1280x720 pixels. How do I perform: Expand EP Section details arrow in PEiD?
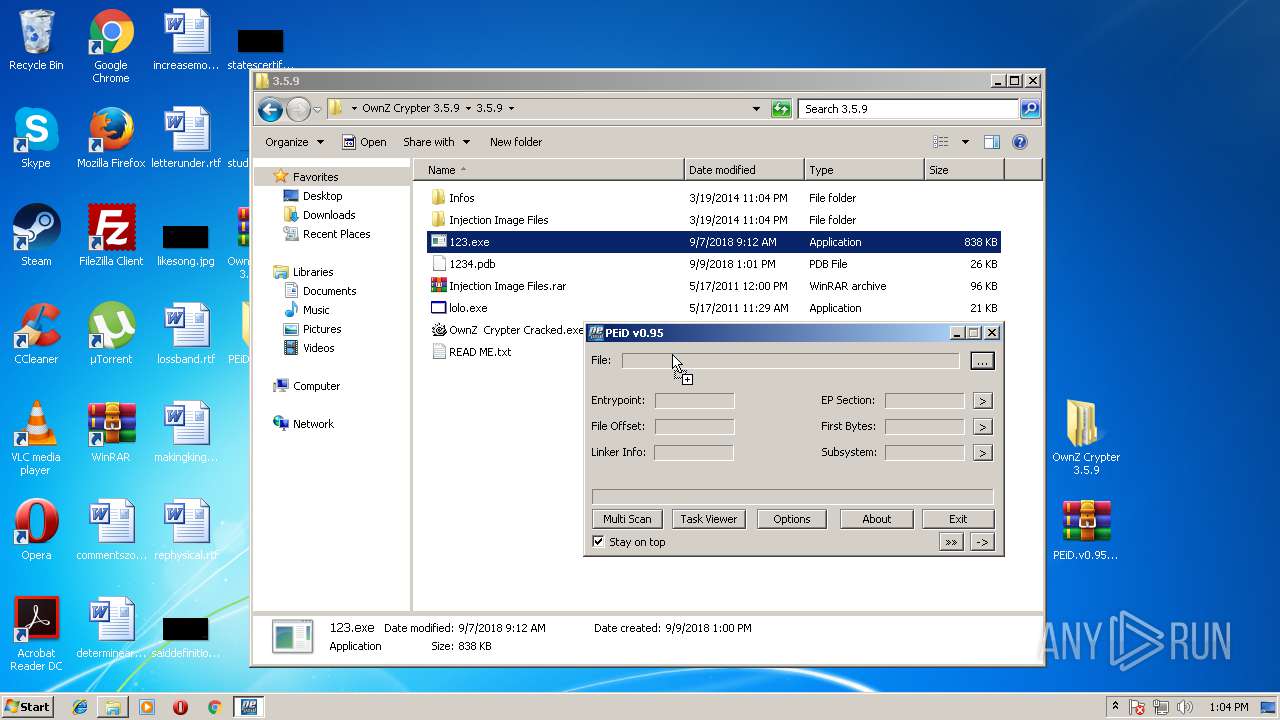click(x=983, y=401)
